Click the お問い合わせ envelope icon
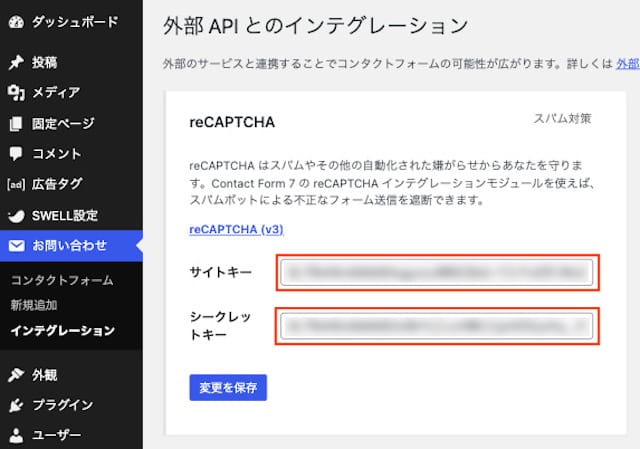640x449 pixels. pos(16,245)
